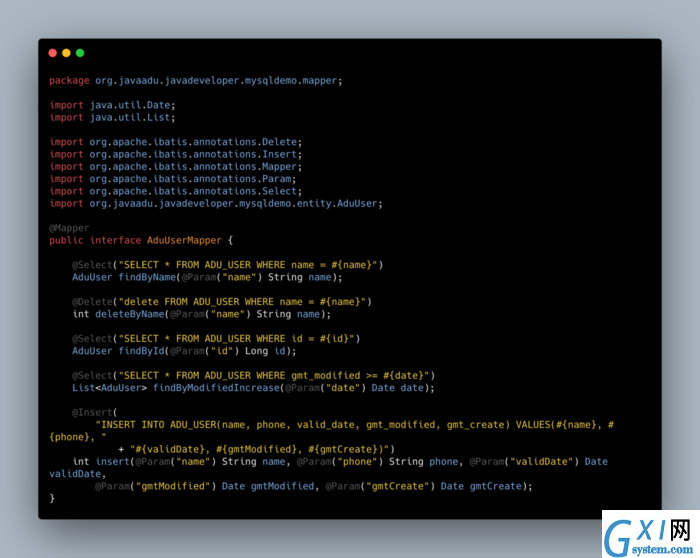This screenshot has height=558, width=700.
Task: Click the green maximize dot in the code window
Action: 80,53
